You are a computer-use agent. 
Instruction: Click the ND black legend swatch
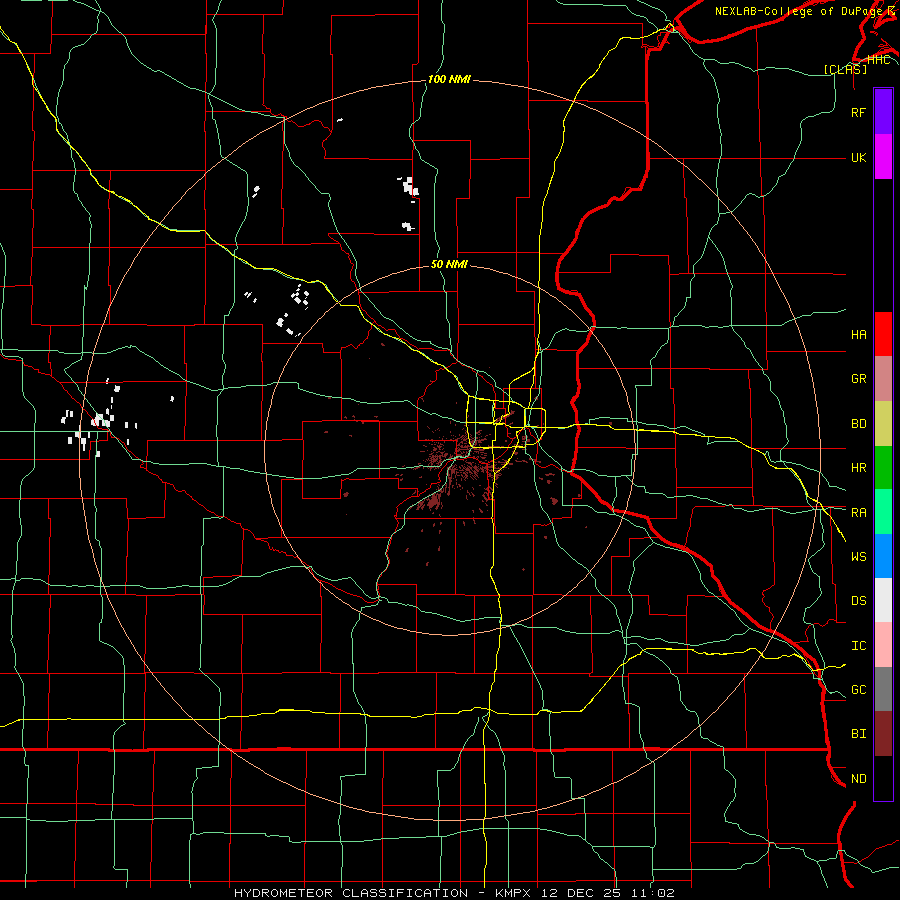[x=883, y=778]
